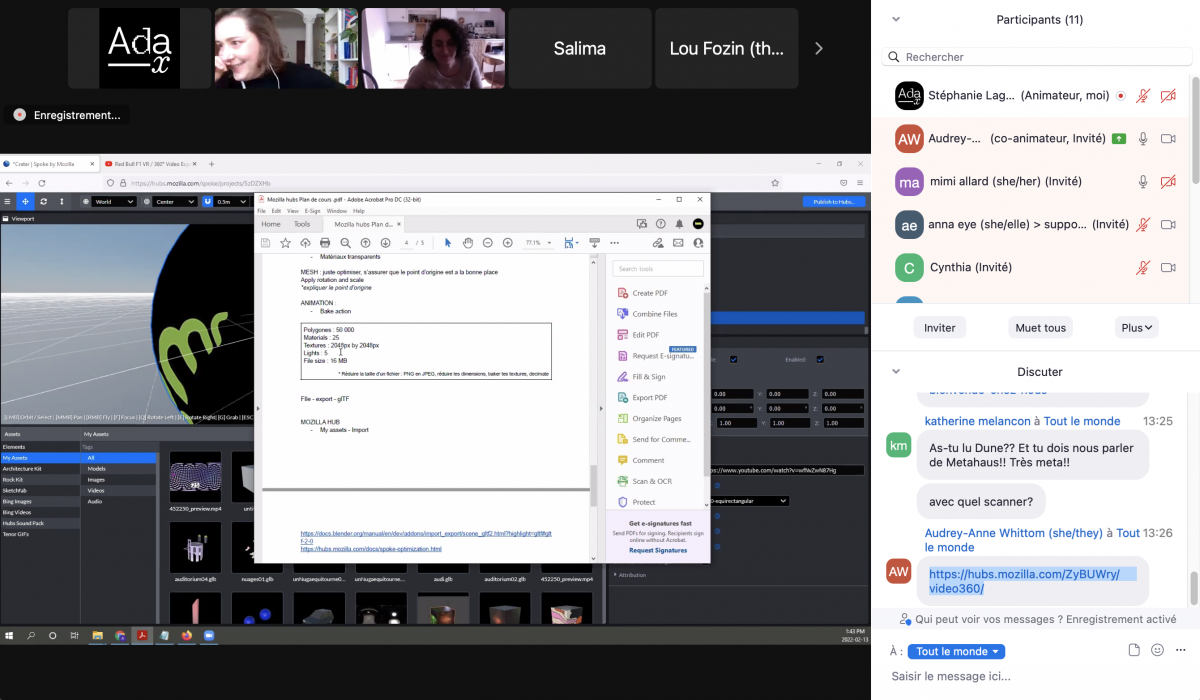Open File Explorer from the taskbar
This screenshot has height=700, width=1200.
pos(98,635)
